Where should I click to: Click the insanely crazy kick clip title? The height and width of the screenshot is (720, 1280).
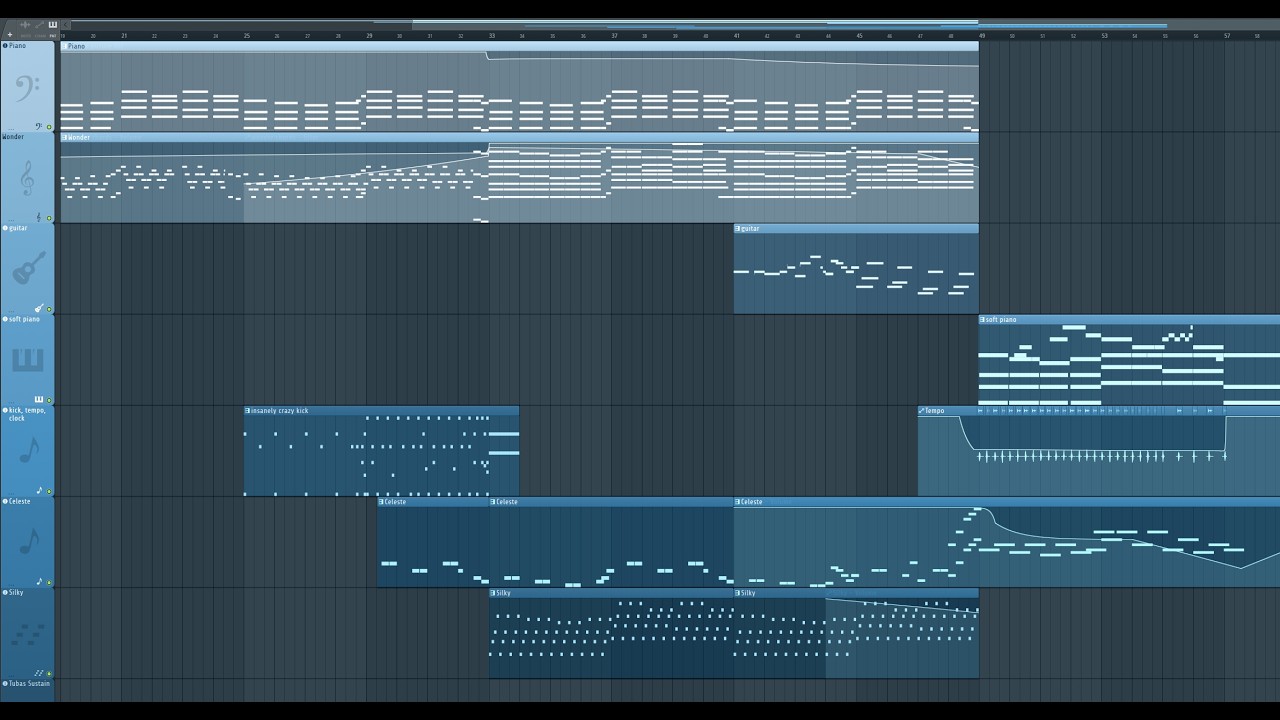pos(280,410)
